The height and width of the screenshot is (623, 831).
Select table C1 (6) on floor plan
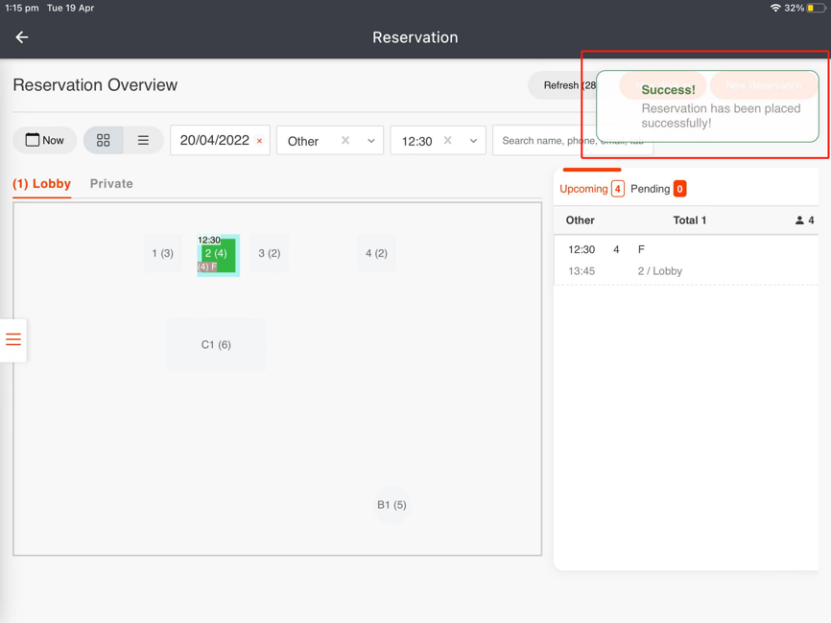[x=216, y=345]
